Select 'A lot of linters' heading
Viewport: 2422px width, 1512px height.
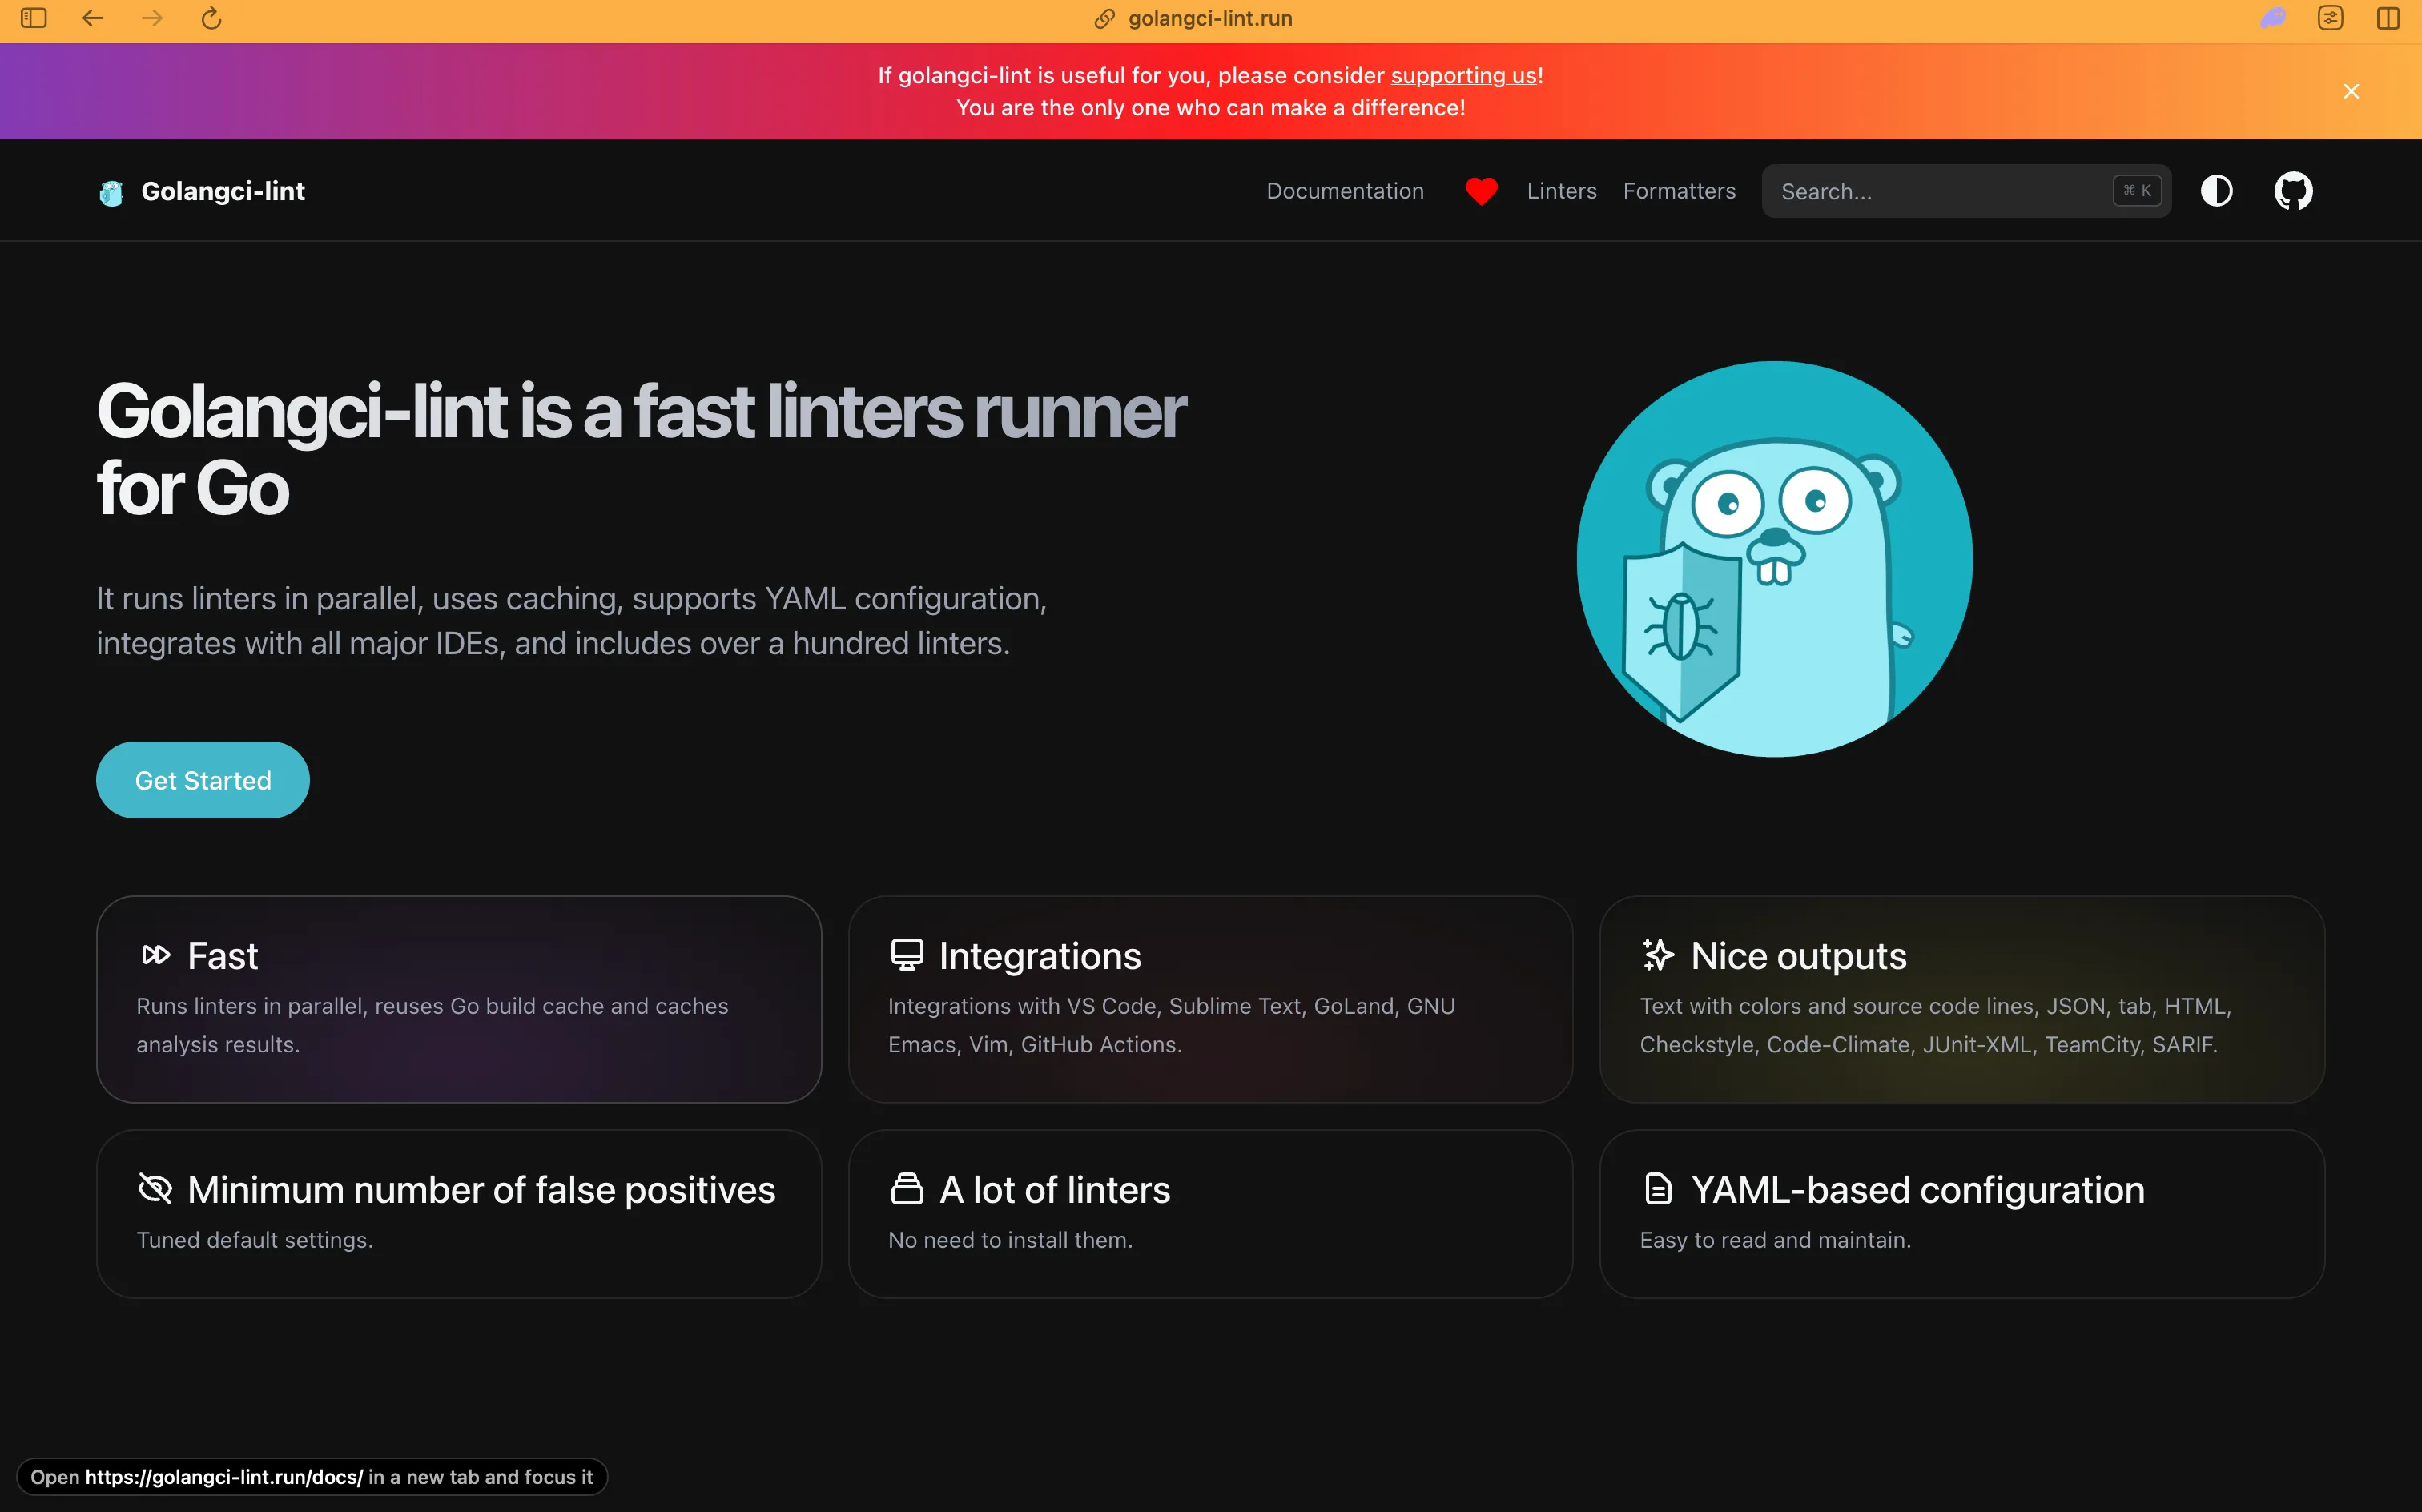[1055, 1190]
